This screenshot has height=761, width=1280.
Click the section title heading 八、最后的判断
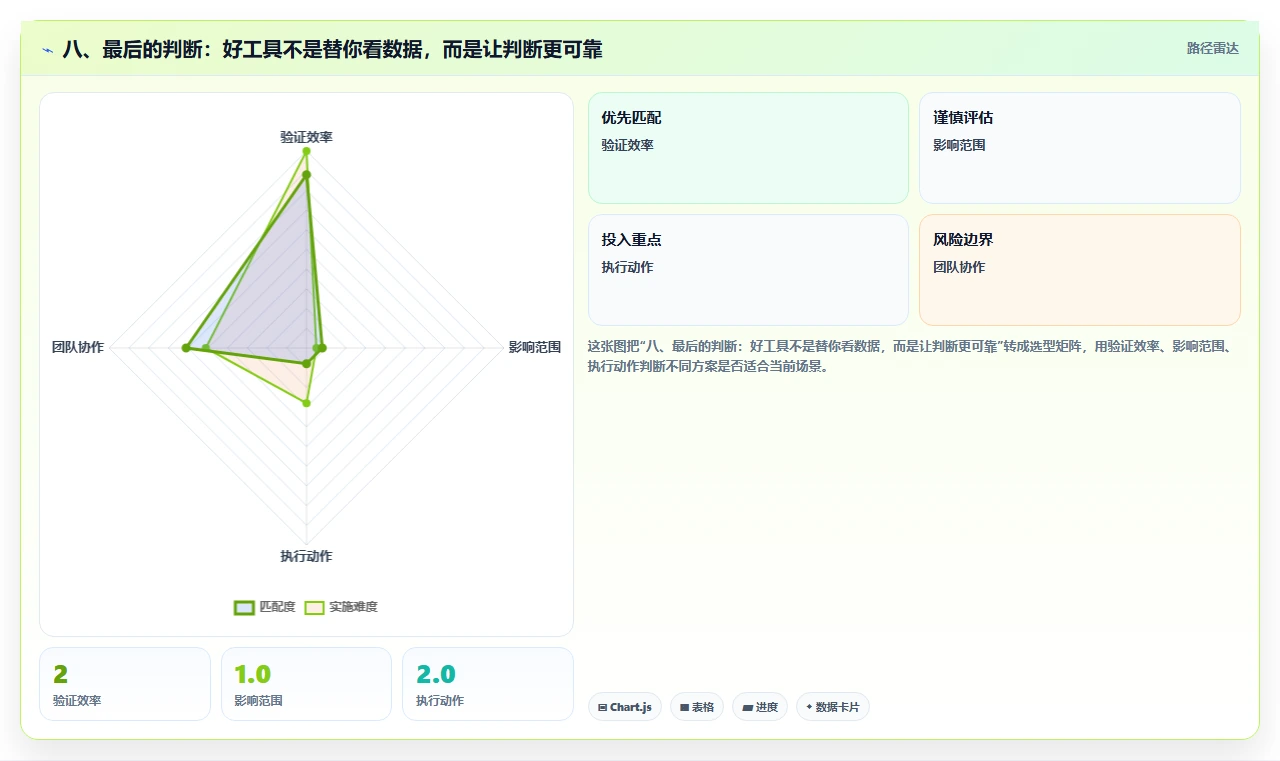point(332,49)
